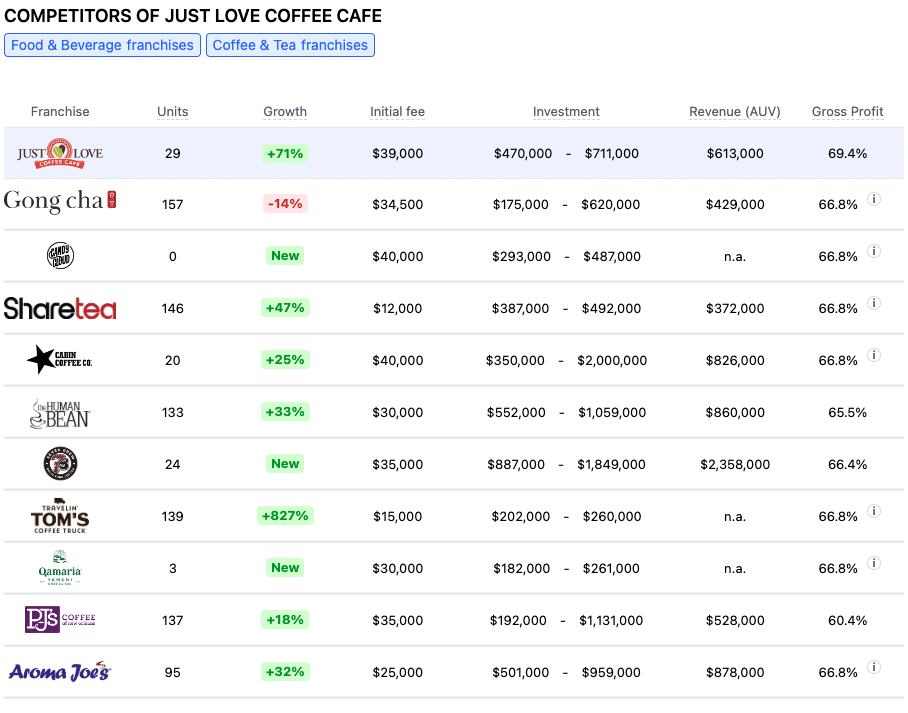
Task: Click the "66.4%" gross profit value
Action: (847, 465)
